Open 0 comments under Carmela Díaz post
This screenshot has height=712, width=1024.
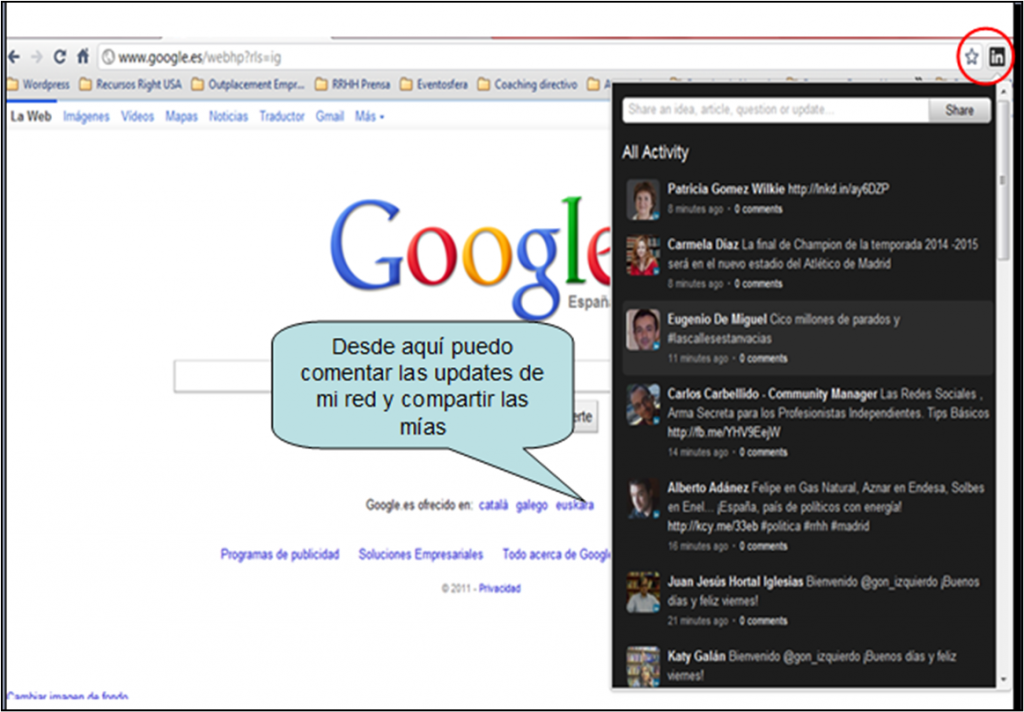coord(758,283)
